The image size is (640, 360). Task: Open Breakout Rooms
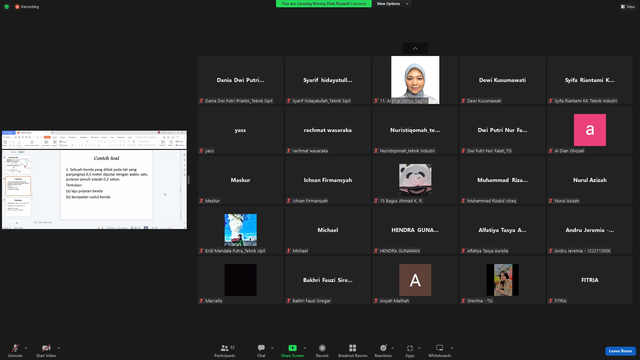point(353,350)
